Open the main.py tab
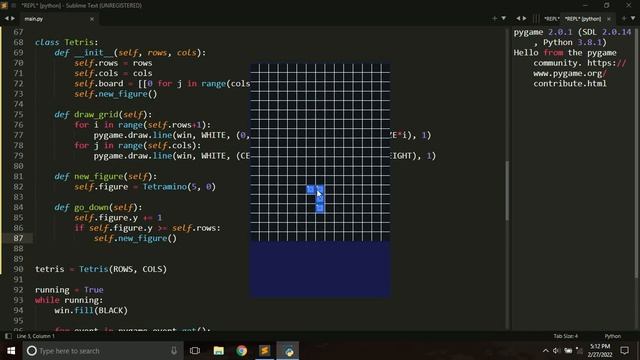The height and width of the screenshot is (360, 640). tap(34, 19)
